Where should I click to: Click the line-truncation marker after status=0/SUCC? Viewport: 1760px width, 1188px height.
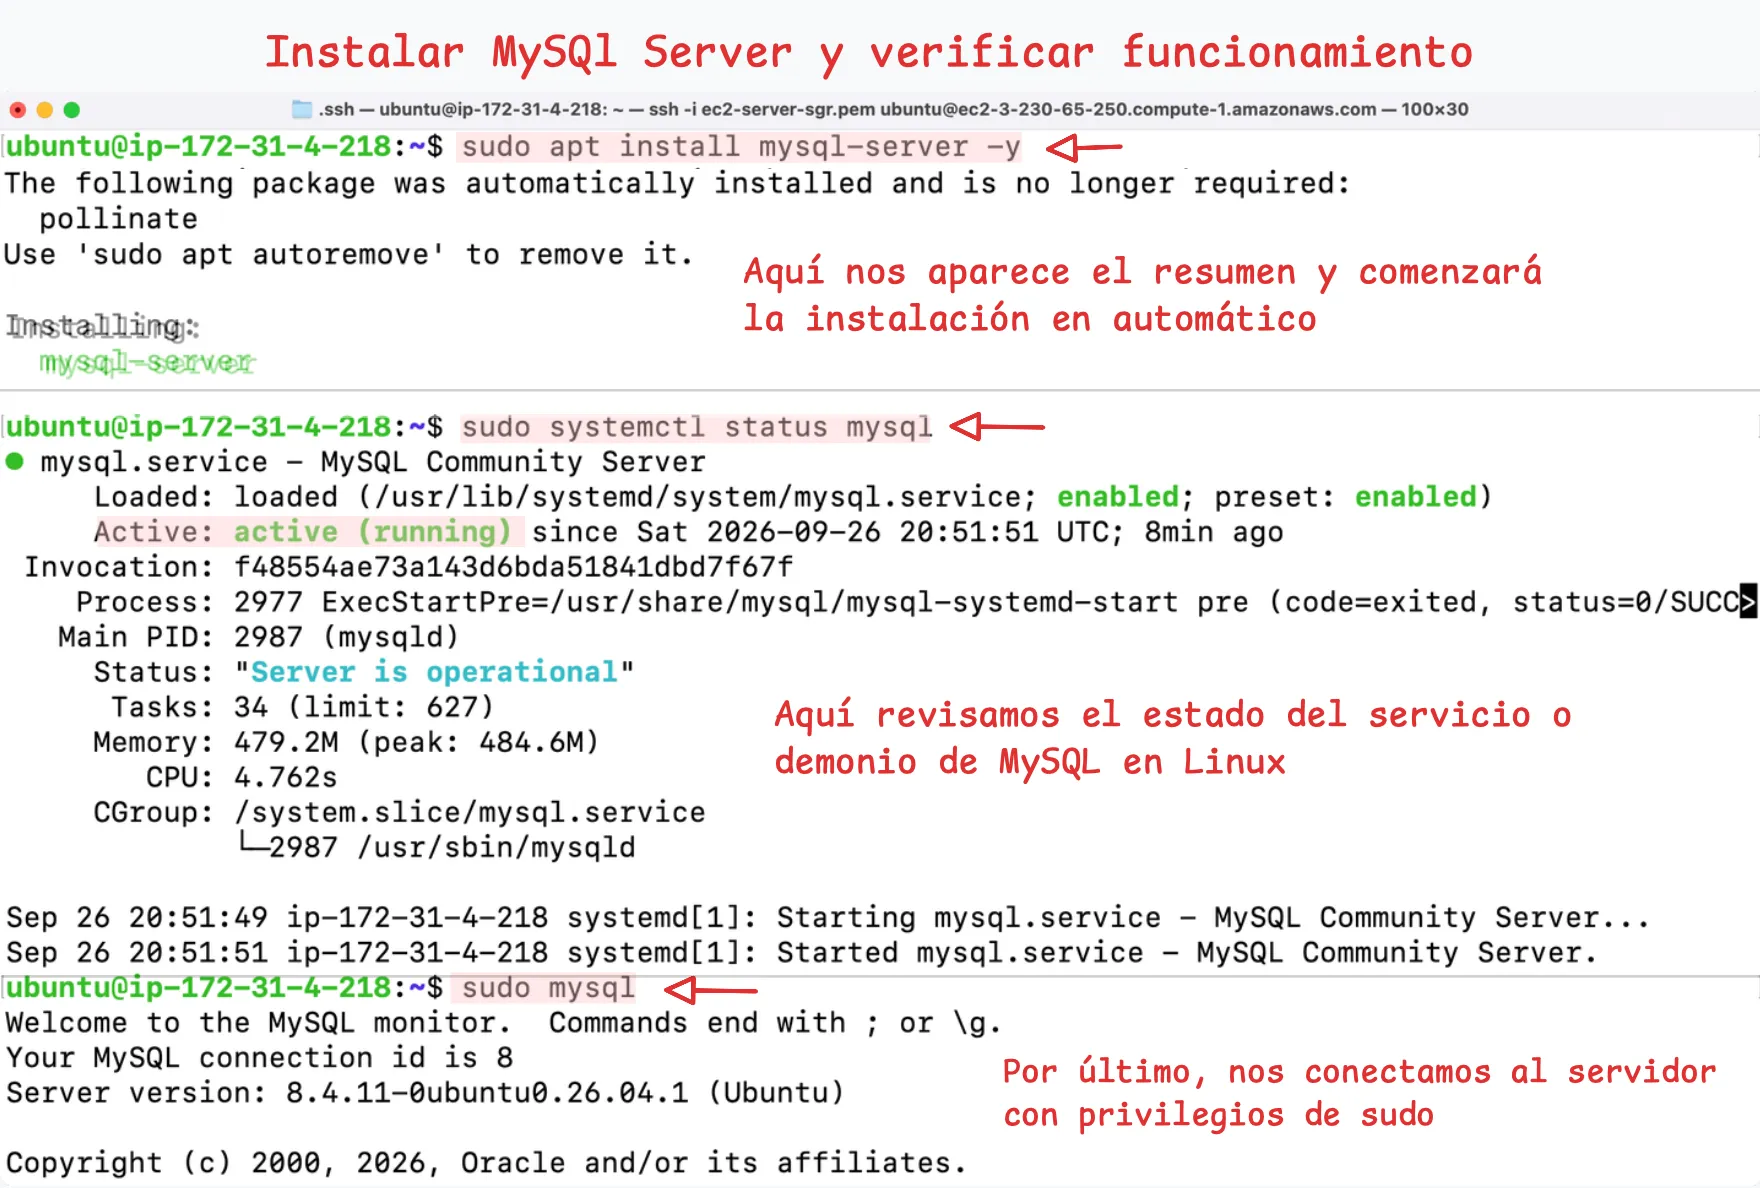(x=1748, y=602)
